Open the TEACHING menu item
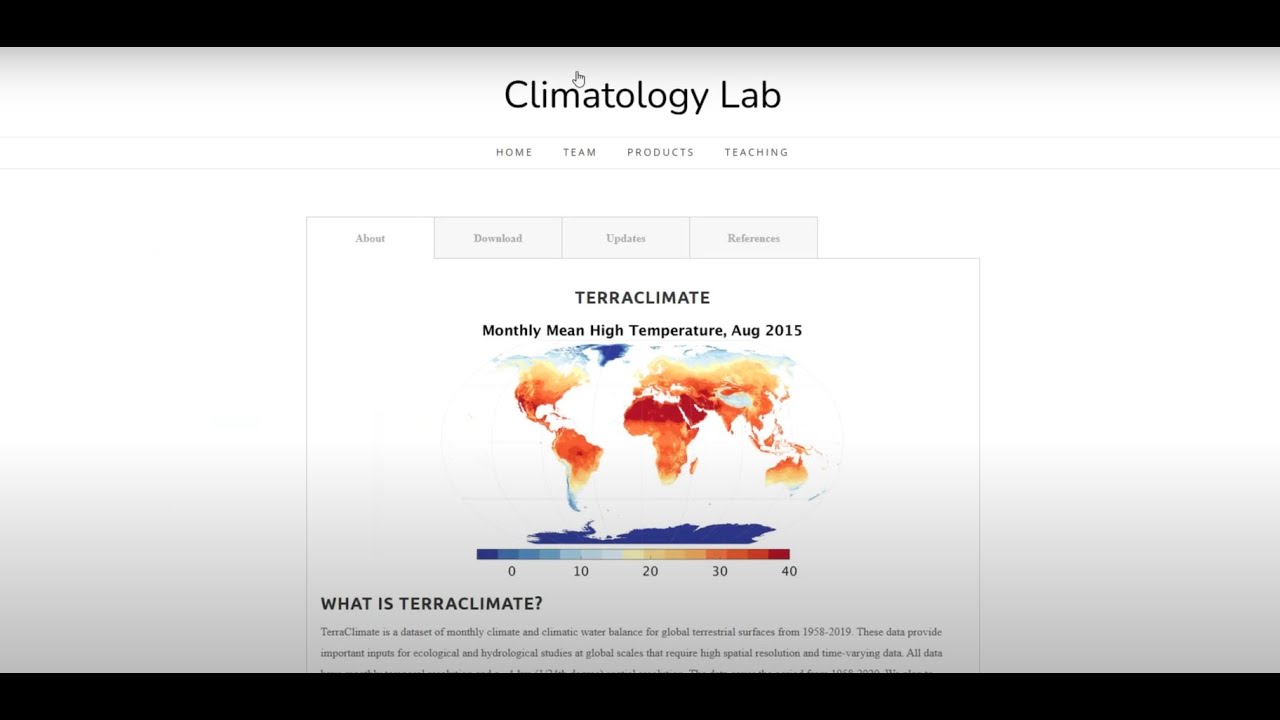 [757, 152]
